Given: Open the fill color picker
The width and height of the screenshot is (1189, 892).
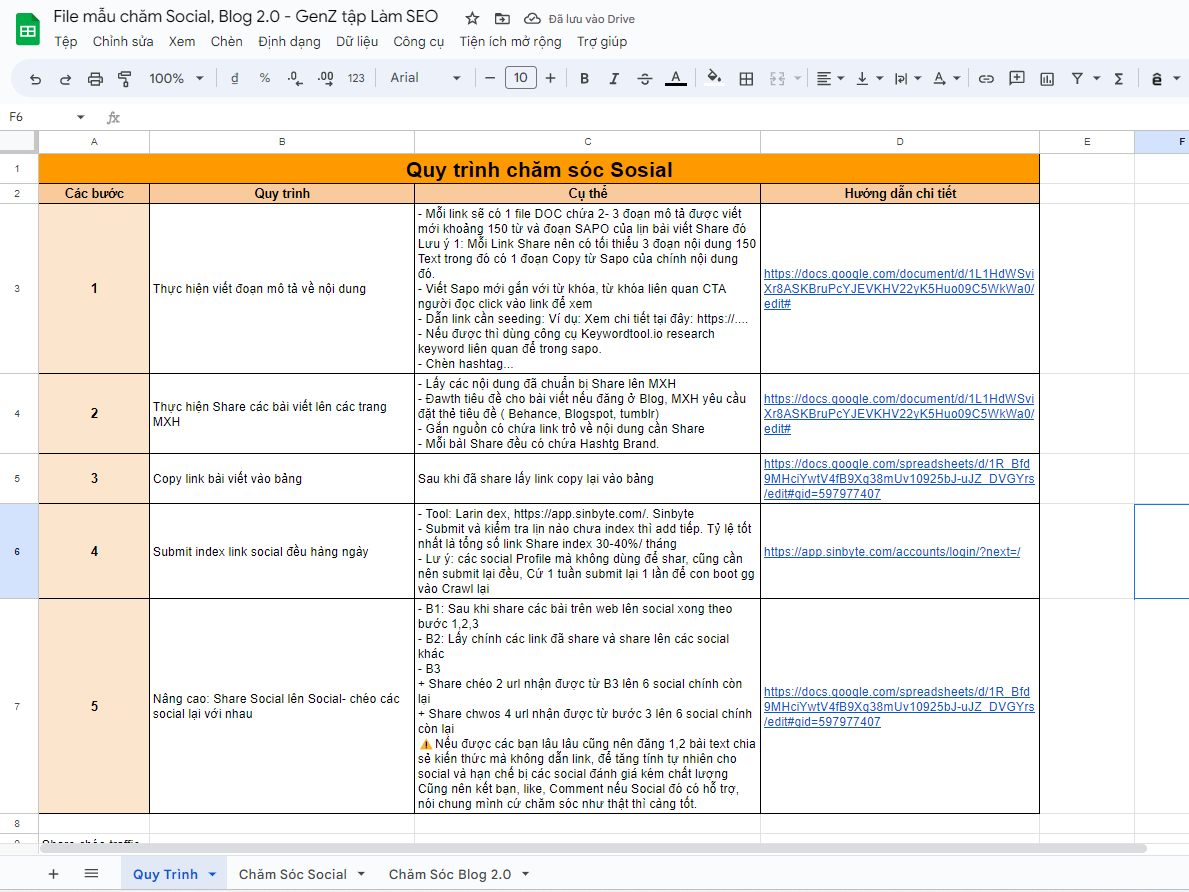Looking at the screenshot, I should tap(714, 77).
